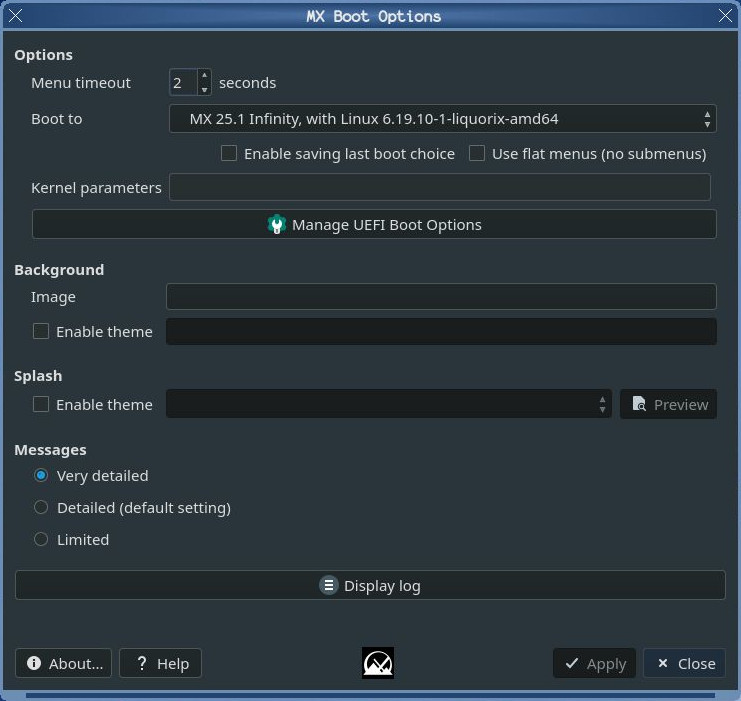Open the Boot to dropdown

(442, 119)
